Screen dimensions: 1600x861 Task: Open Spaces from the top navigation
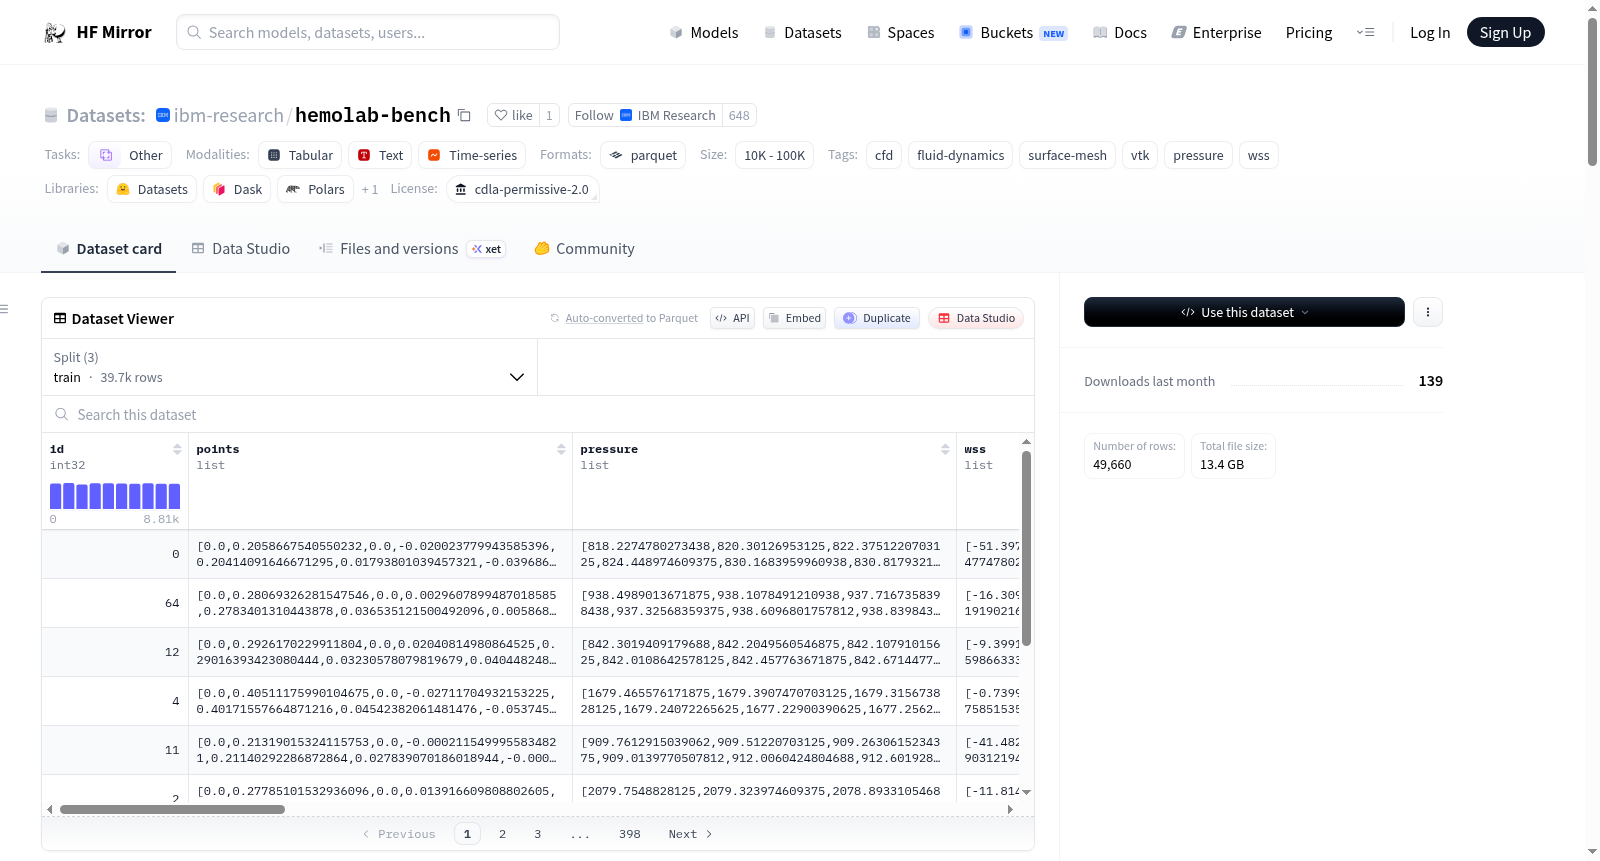(900, 33)
